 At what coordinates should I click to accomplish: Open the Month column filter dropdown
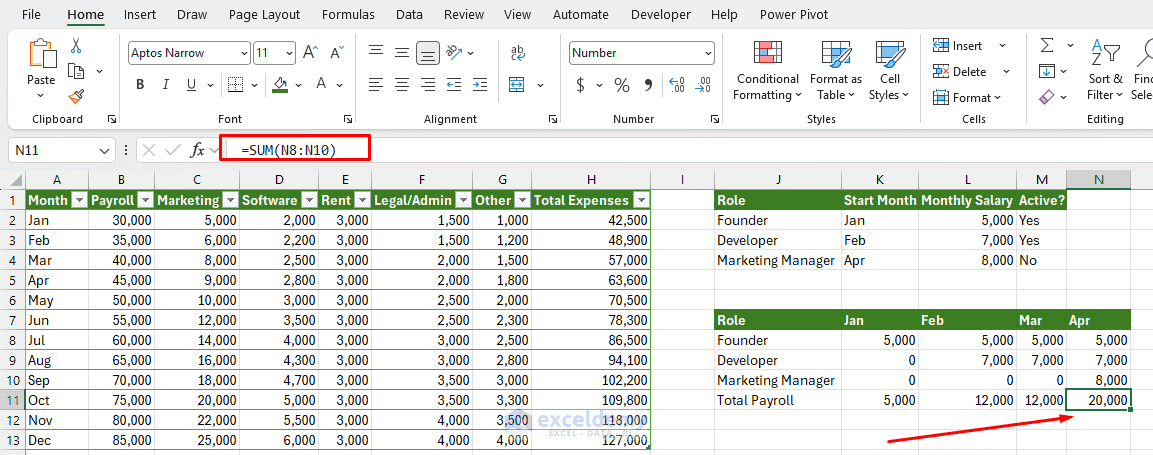[x=80, y=200]
